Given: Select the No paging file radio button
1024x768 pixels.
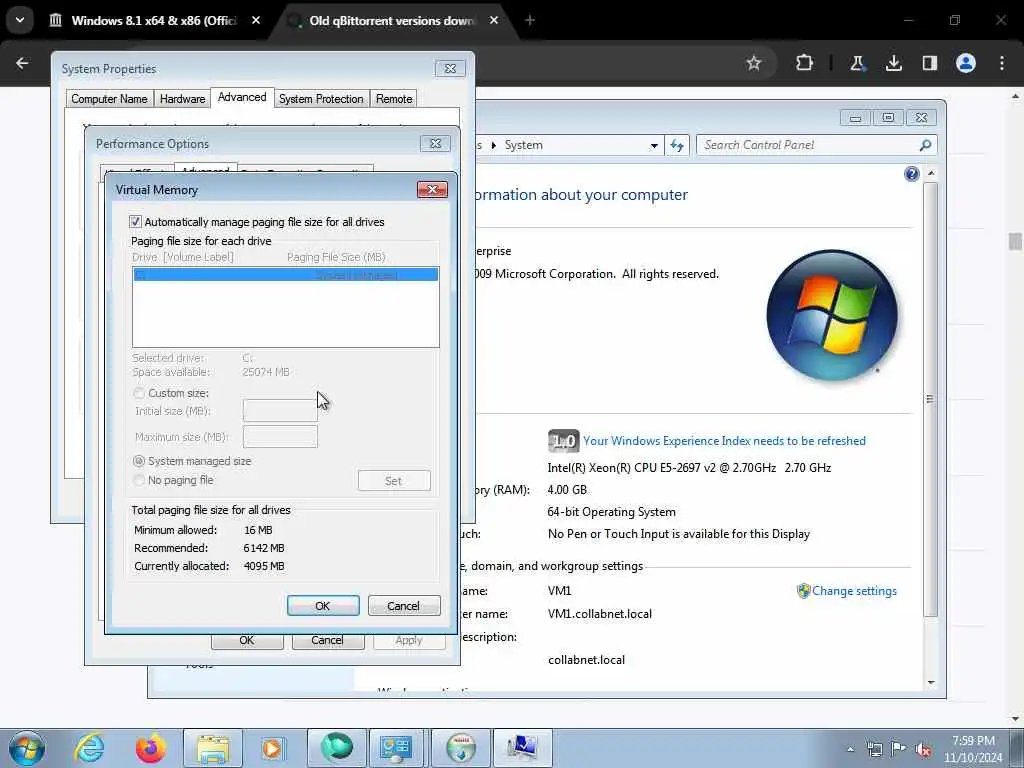Looking at the screenshot, I should [x=138, y=480].
